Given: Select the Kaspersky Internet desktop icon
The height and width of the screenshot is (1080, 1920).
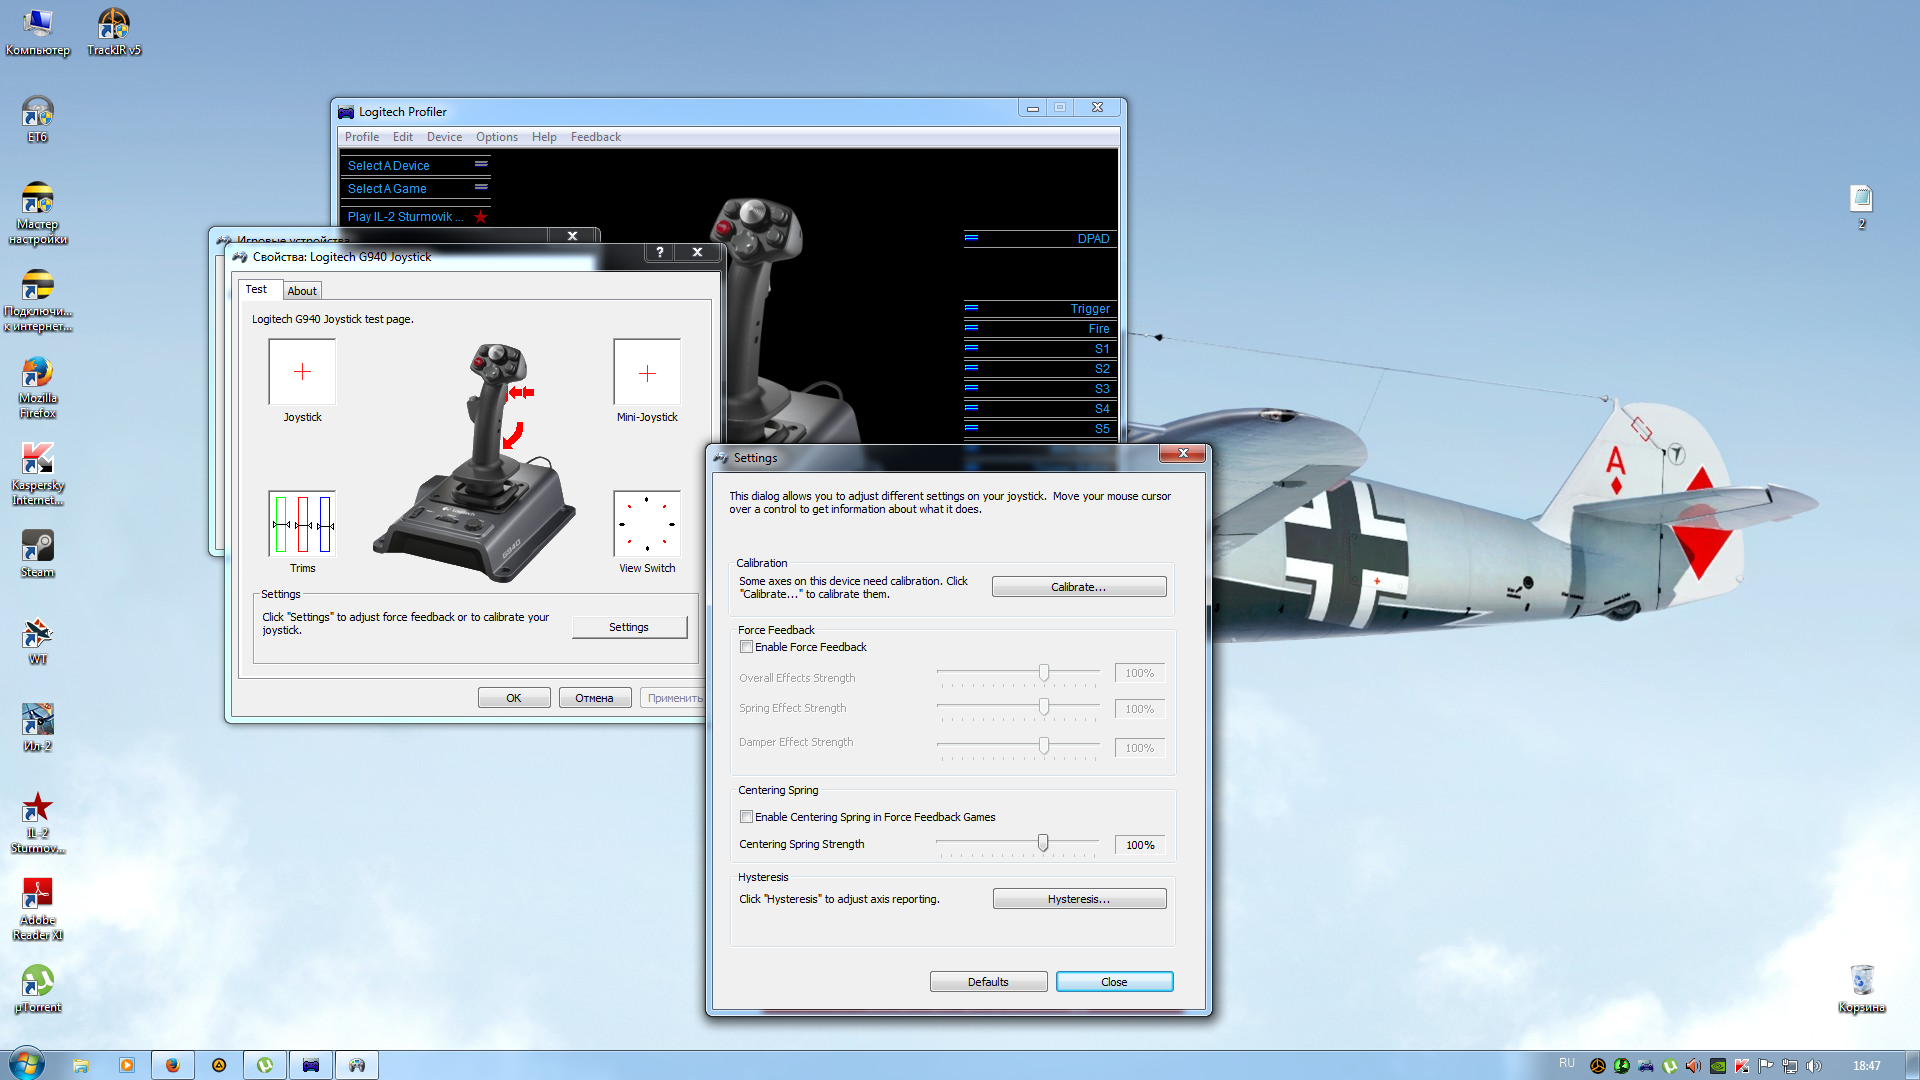Looking at the screenshot, I should [x=37, y=474].
